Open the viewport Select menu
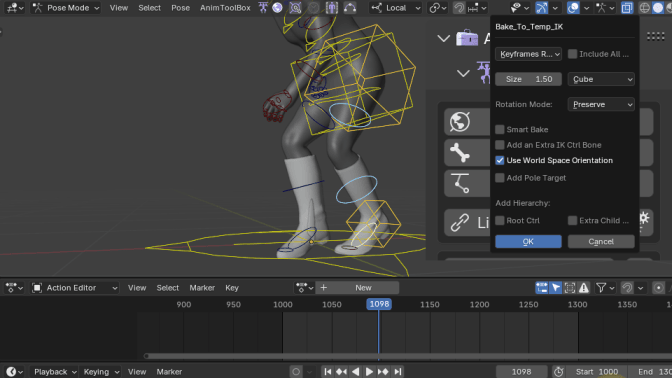 pyautogui.click(x=149, y=8)
